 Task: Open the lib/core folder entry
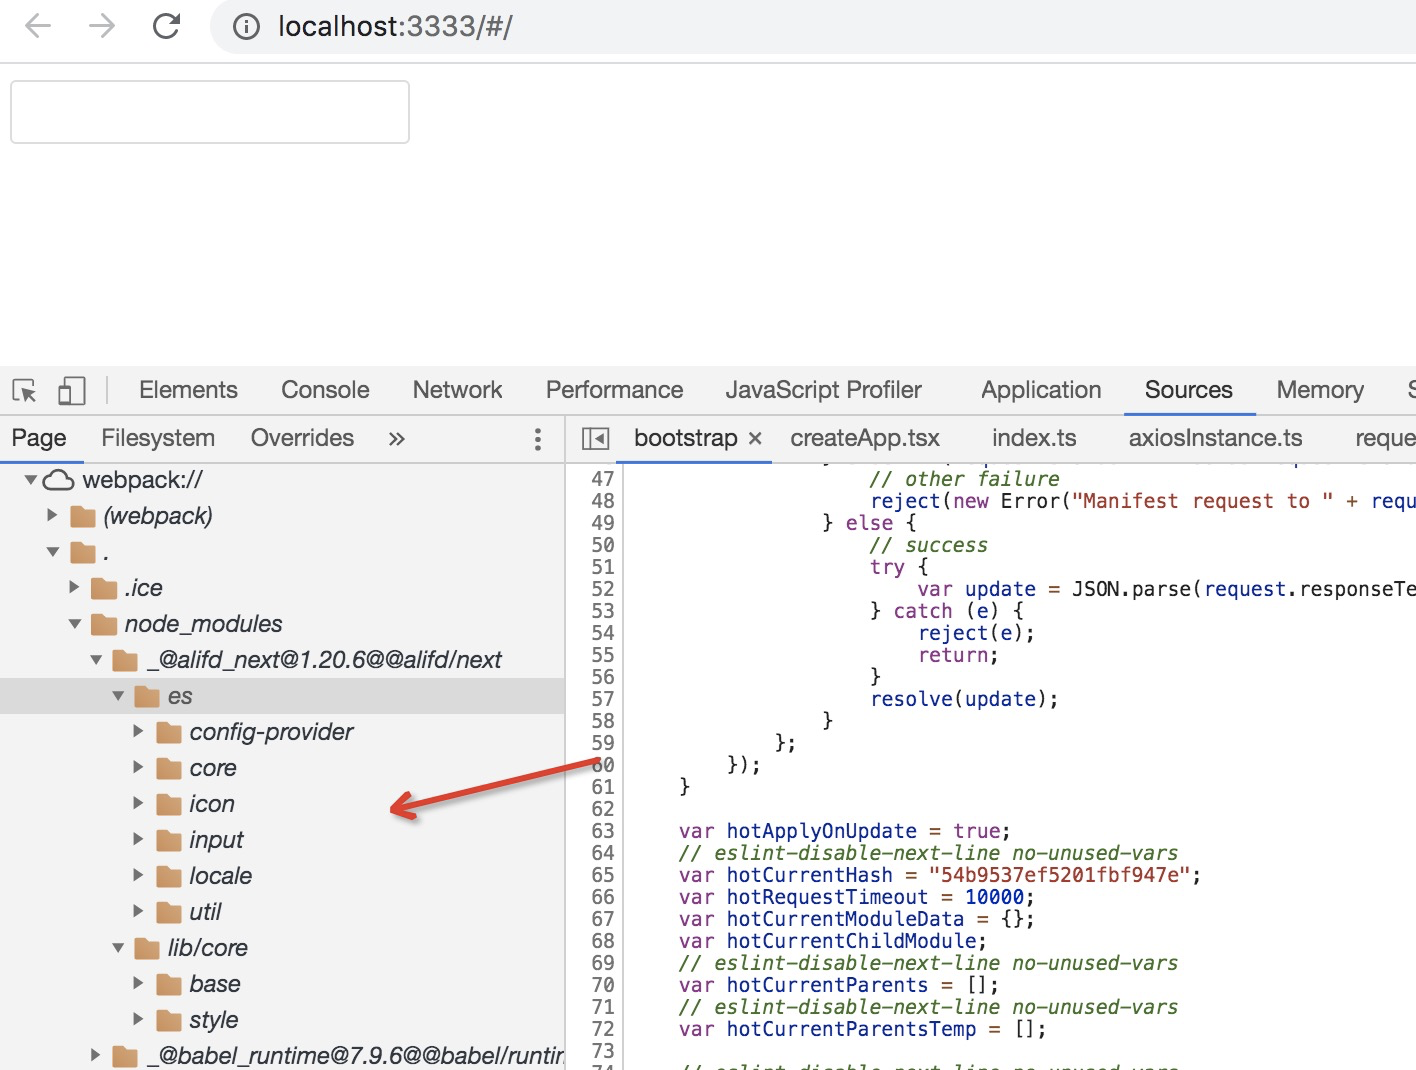tap(205, 947)
